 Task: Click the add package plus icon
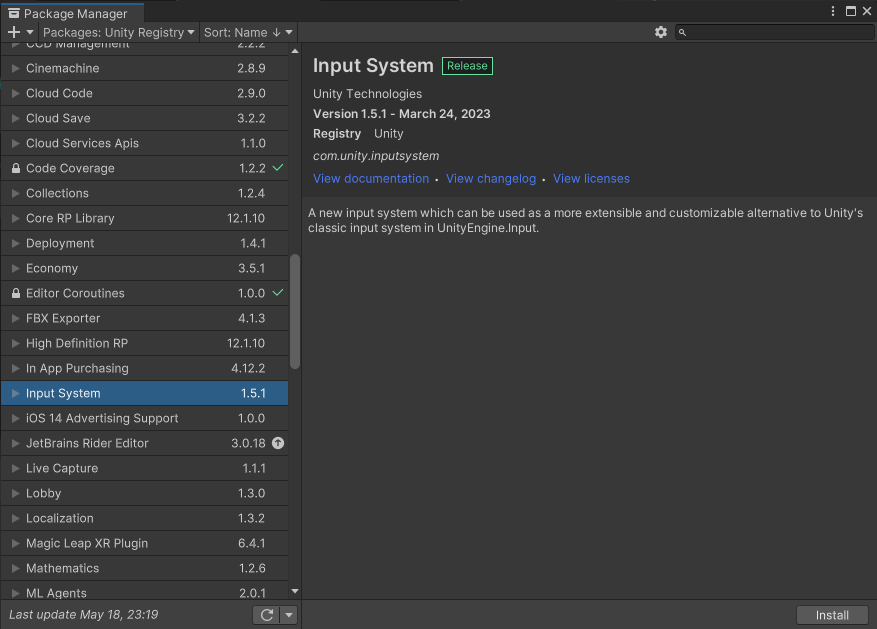14,32
